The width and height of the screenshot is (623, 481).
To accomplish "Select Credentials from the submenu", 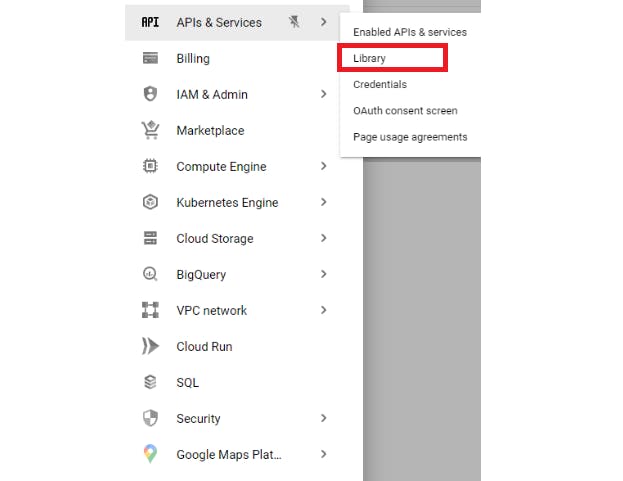I will click(x=380, y=85).
